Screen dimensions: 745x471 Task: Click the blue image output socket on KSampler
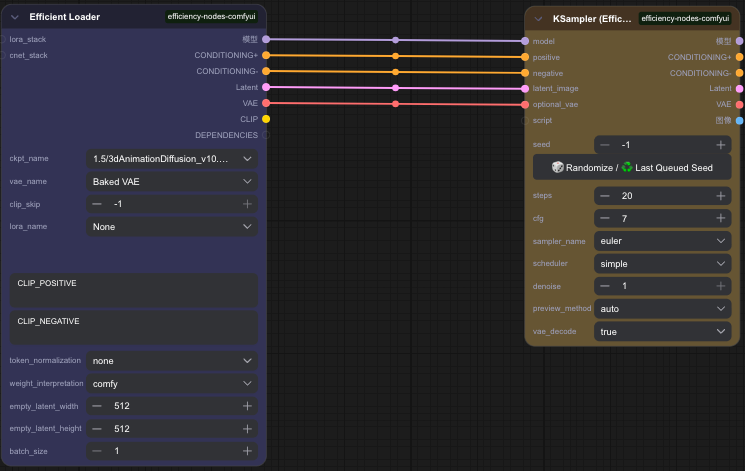(x=739, y=120)
